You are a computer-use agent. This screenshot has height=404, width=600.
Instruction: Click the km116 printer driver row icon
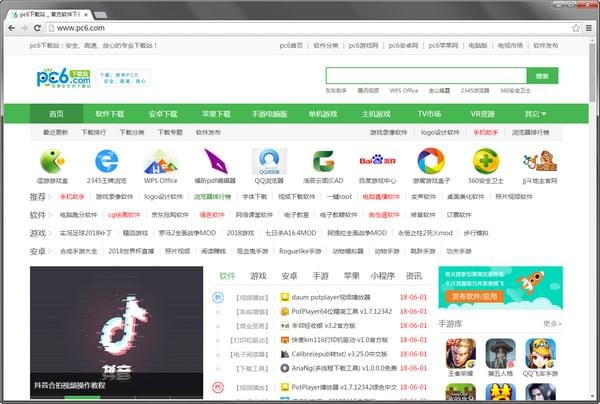pos(284,340)
